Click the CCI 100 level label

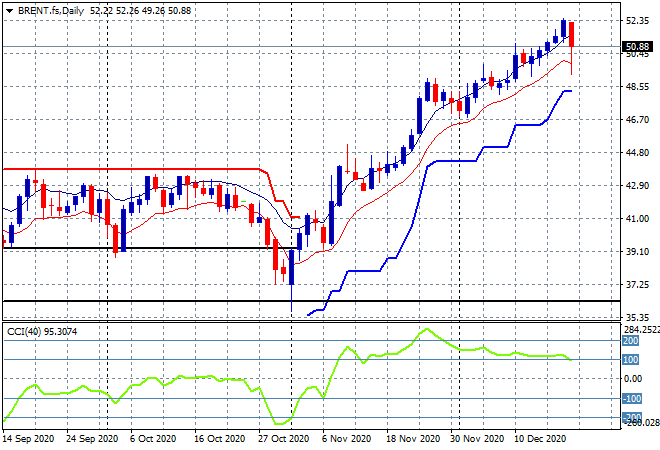point(631,359)
